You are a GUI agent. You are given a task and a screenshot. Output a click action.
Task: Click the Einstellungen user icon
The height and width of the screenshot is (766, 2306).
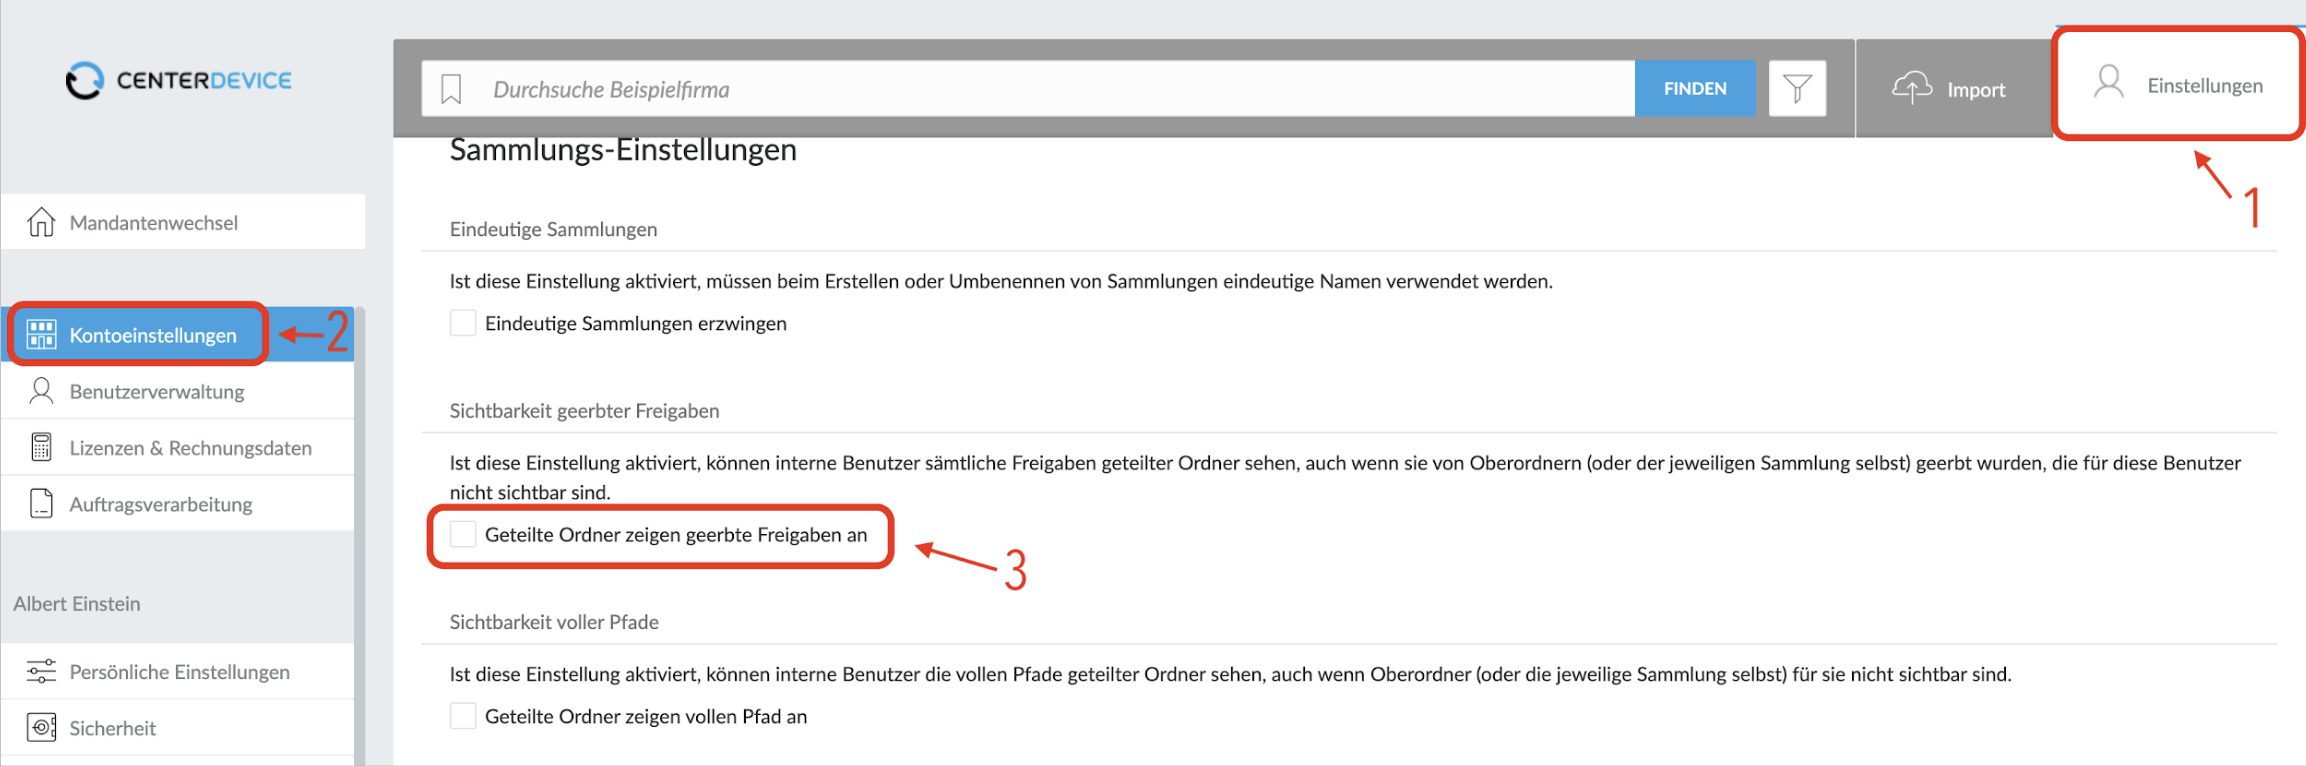2108,82
